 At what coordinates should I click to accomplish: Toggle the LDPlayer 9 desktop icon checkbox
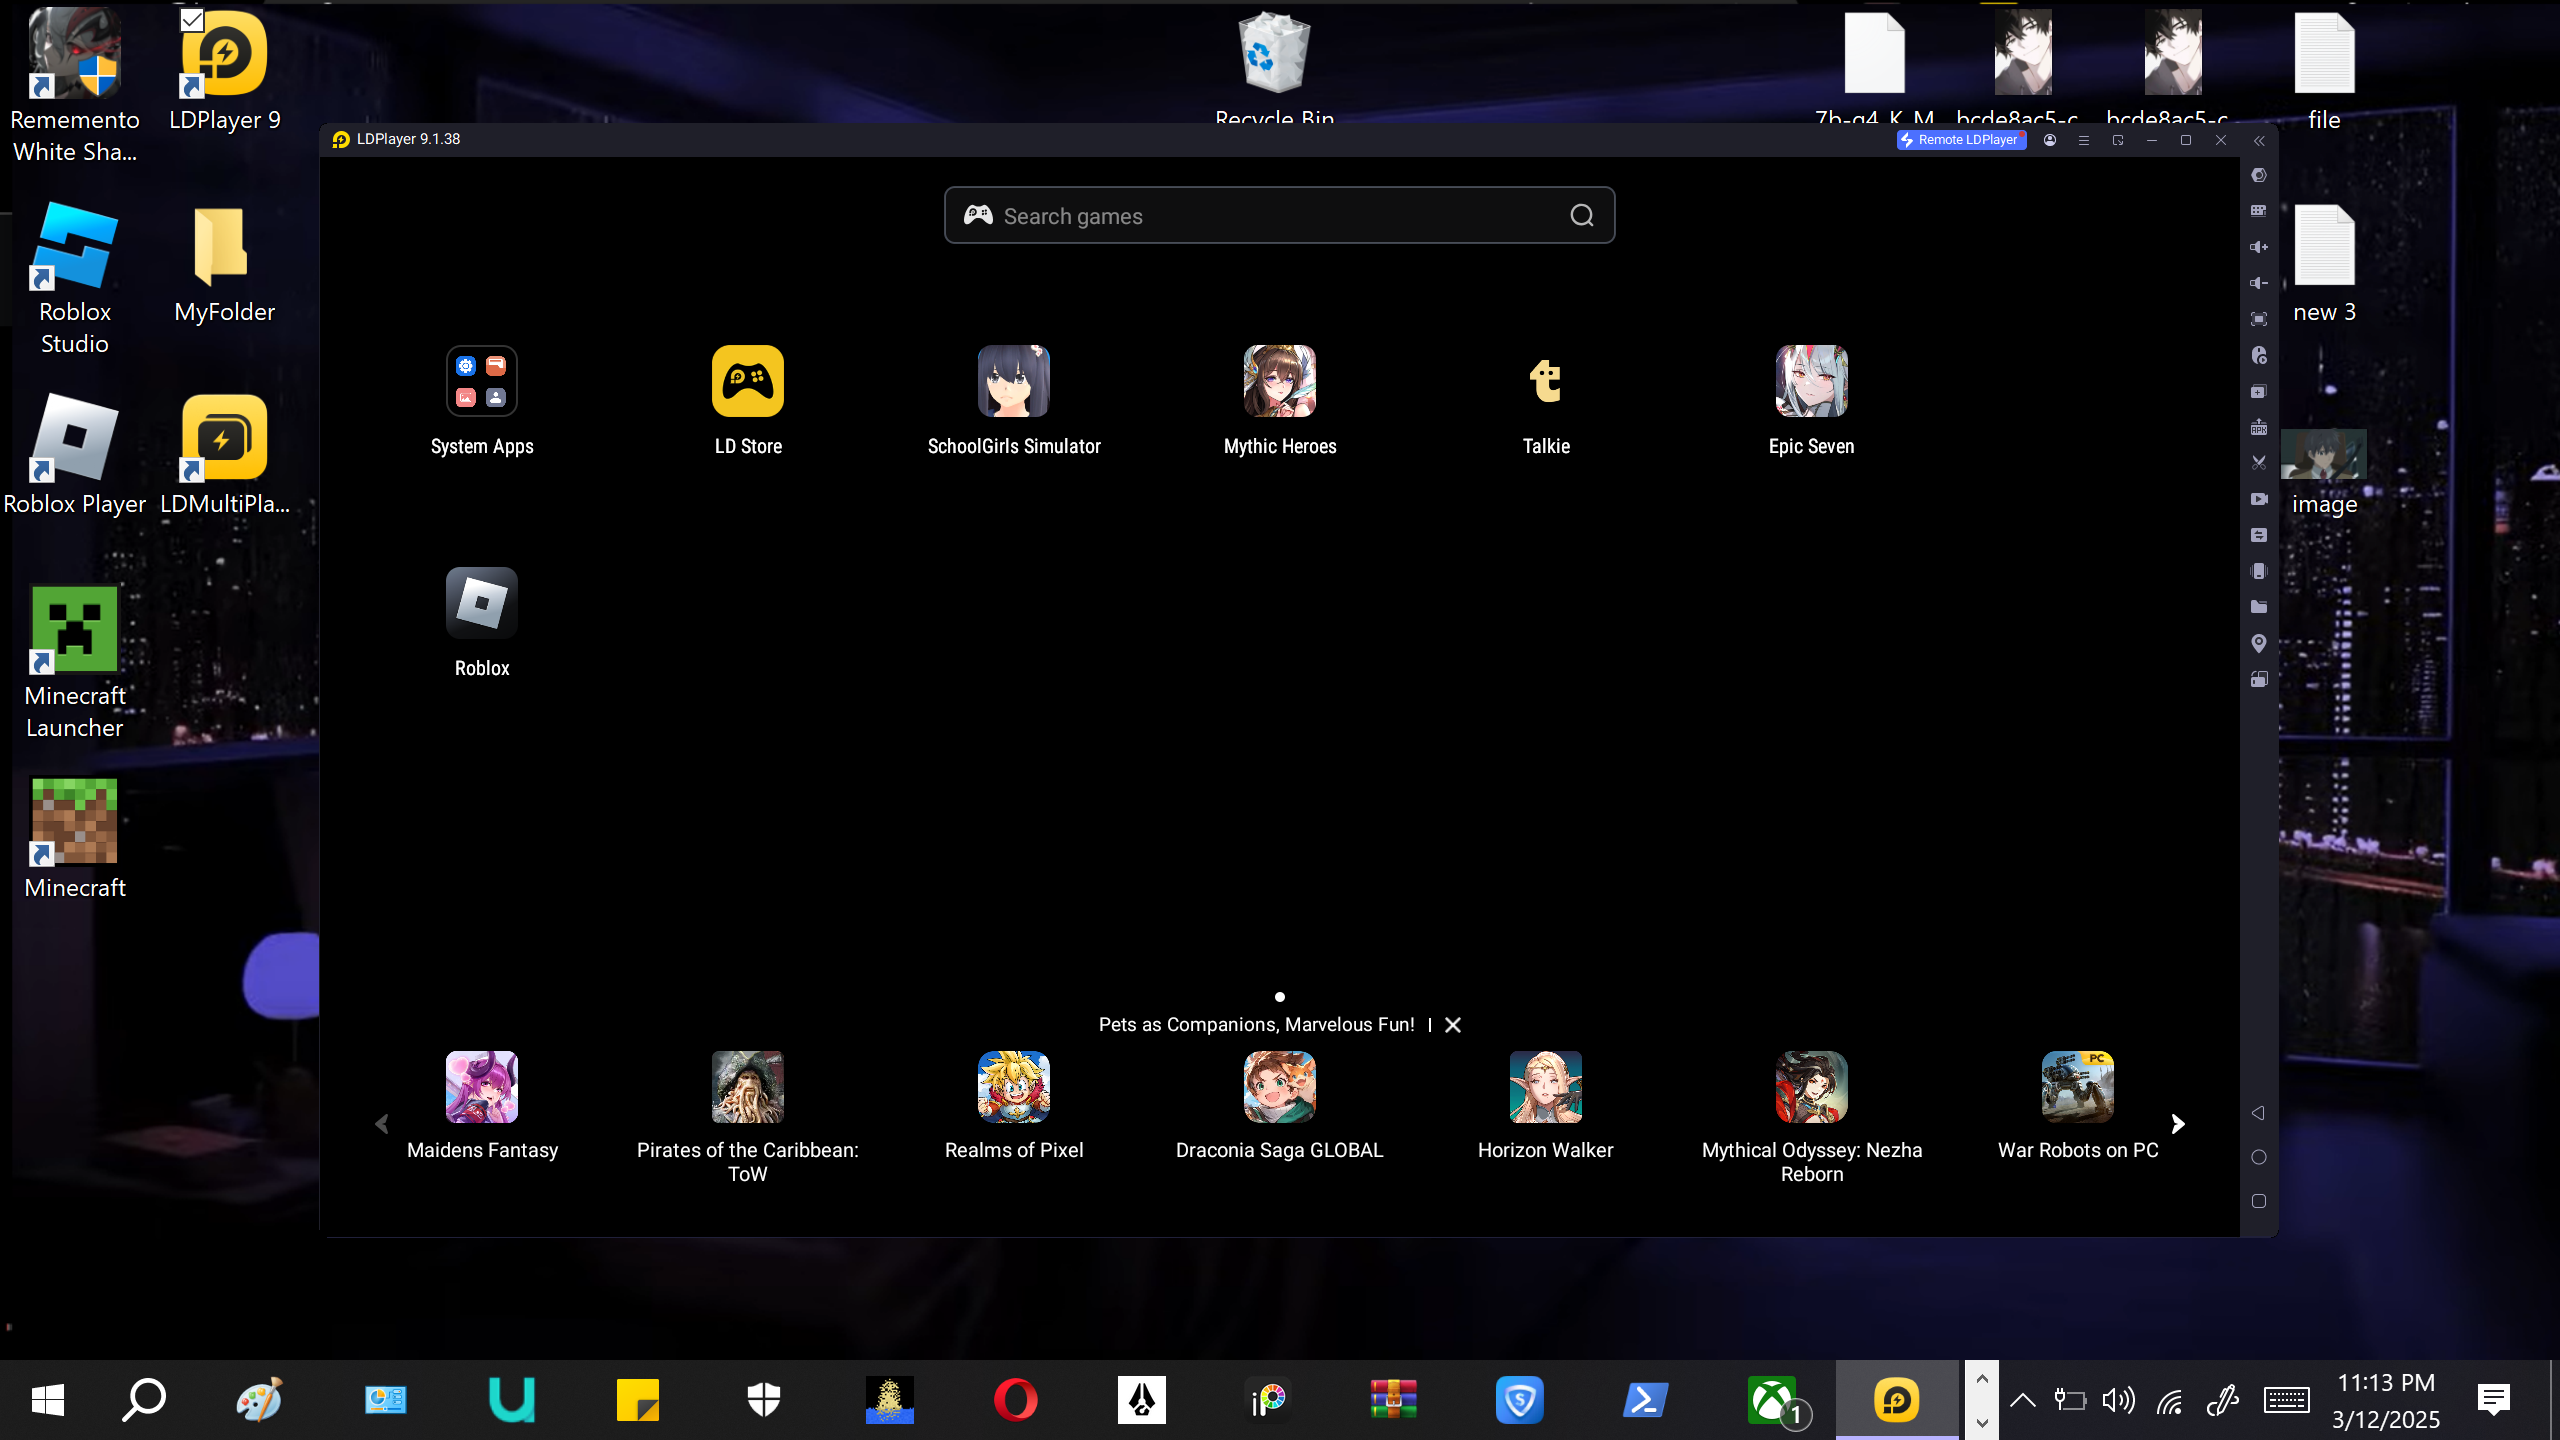tap(192, 19)
